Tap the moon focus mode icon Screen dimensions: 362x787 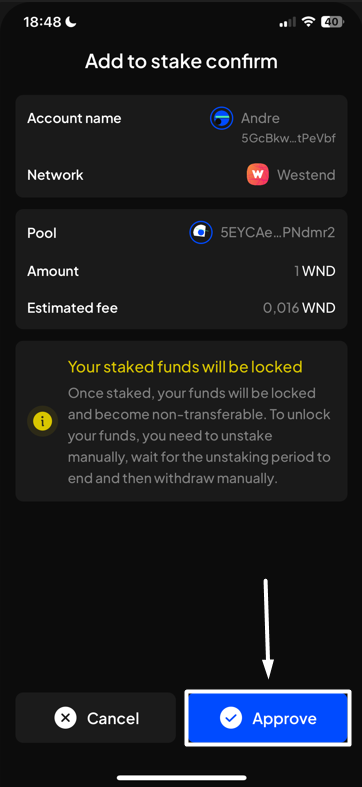[x=71, y=22]
